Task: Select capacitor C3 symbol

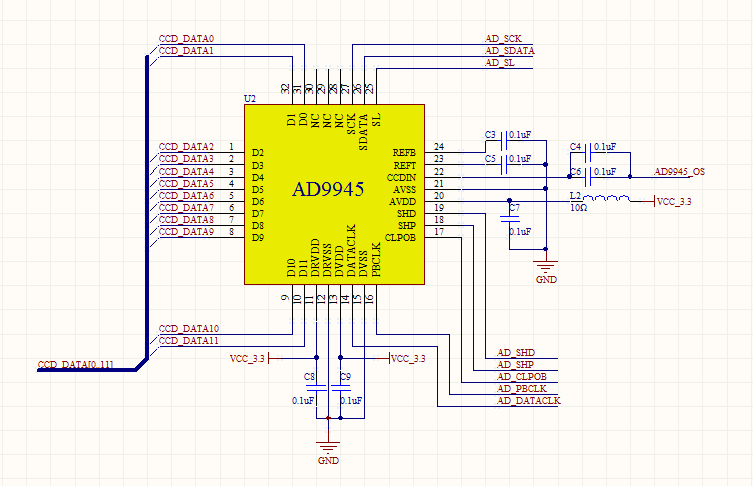Action: click(x=505, y=139)
